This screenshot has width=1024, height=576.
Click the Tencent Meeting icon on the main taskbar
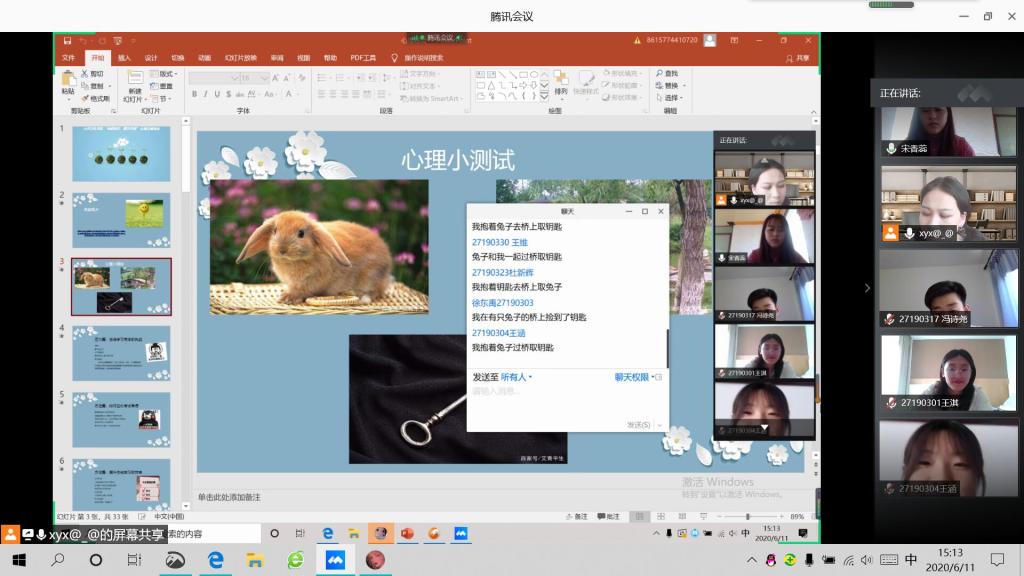(x=335, y=560)
